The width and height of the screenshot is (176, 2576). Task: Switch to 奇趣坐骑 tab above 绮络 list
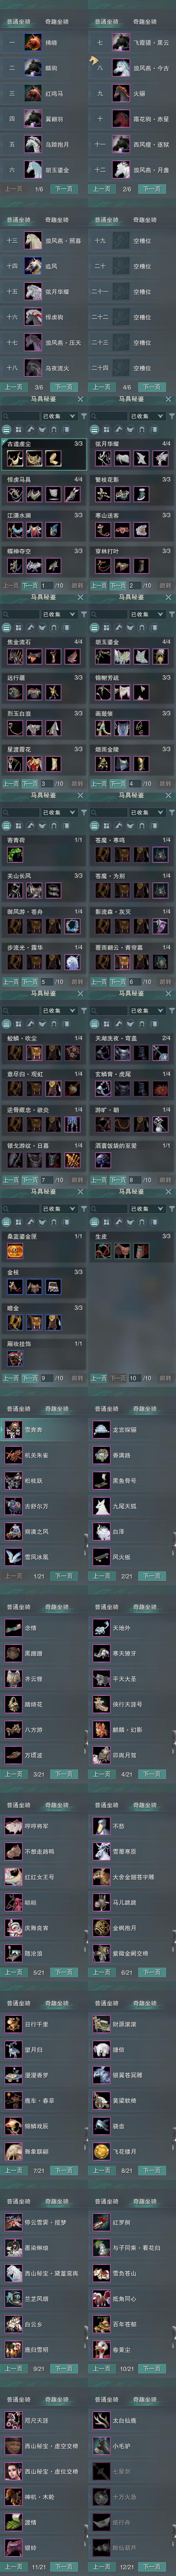(57, 21)
